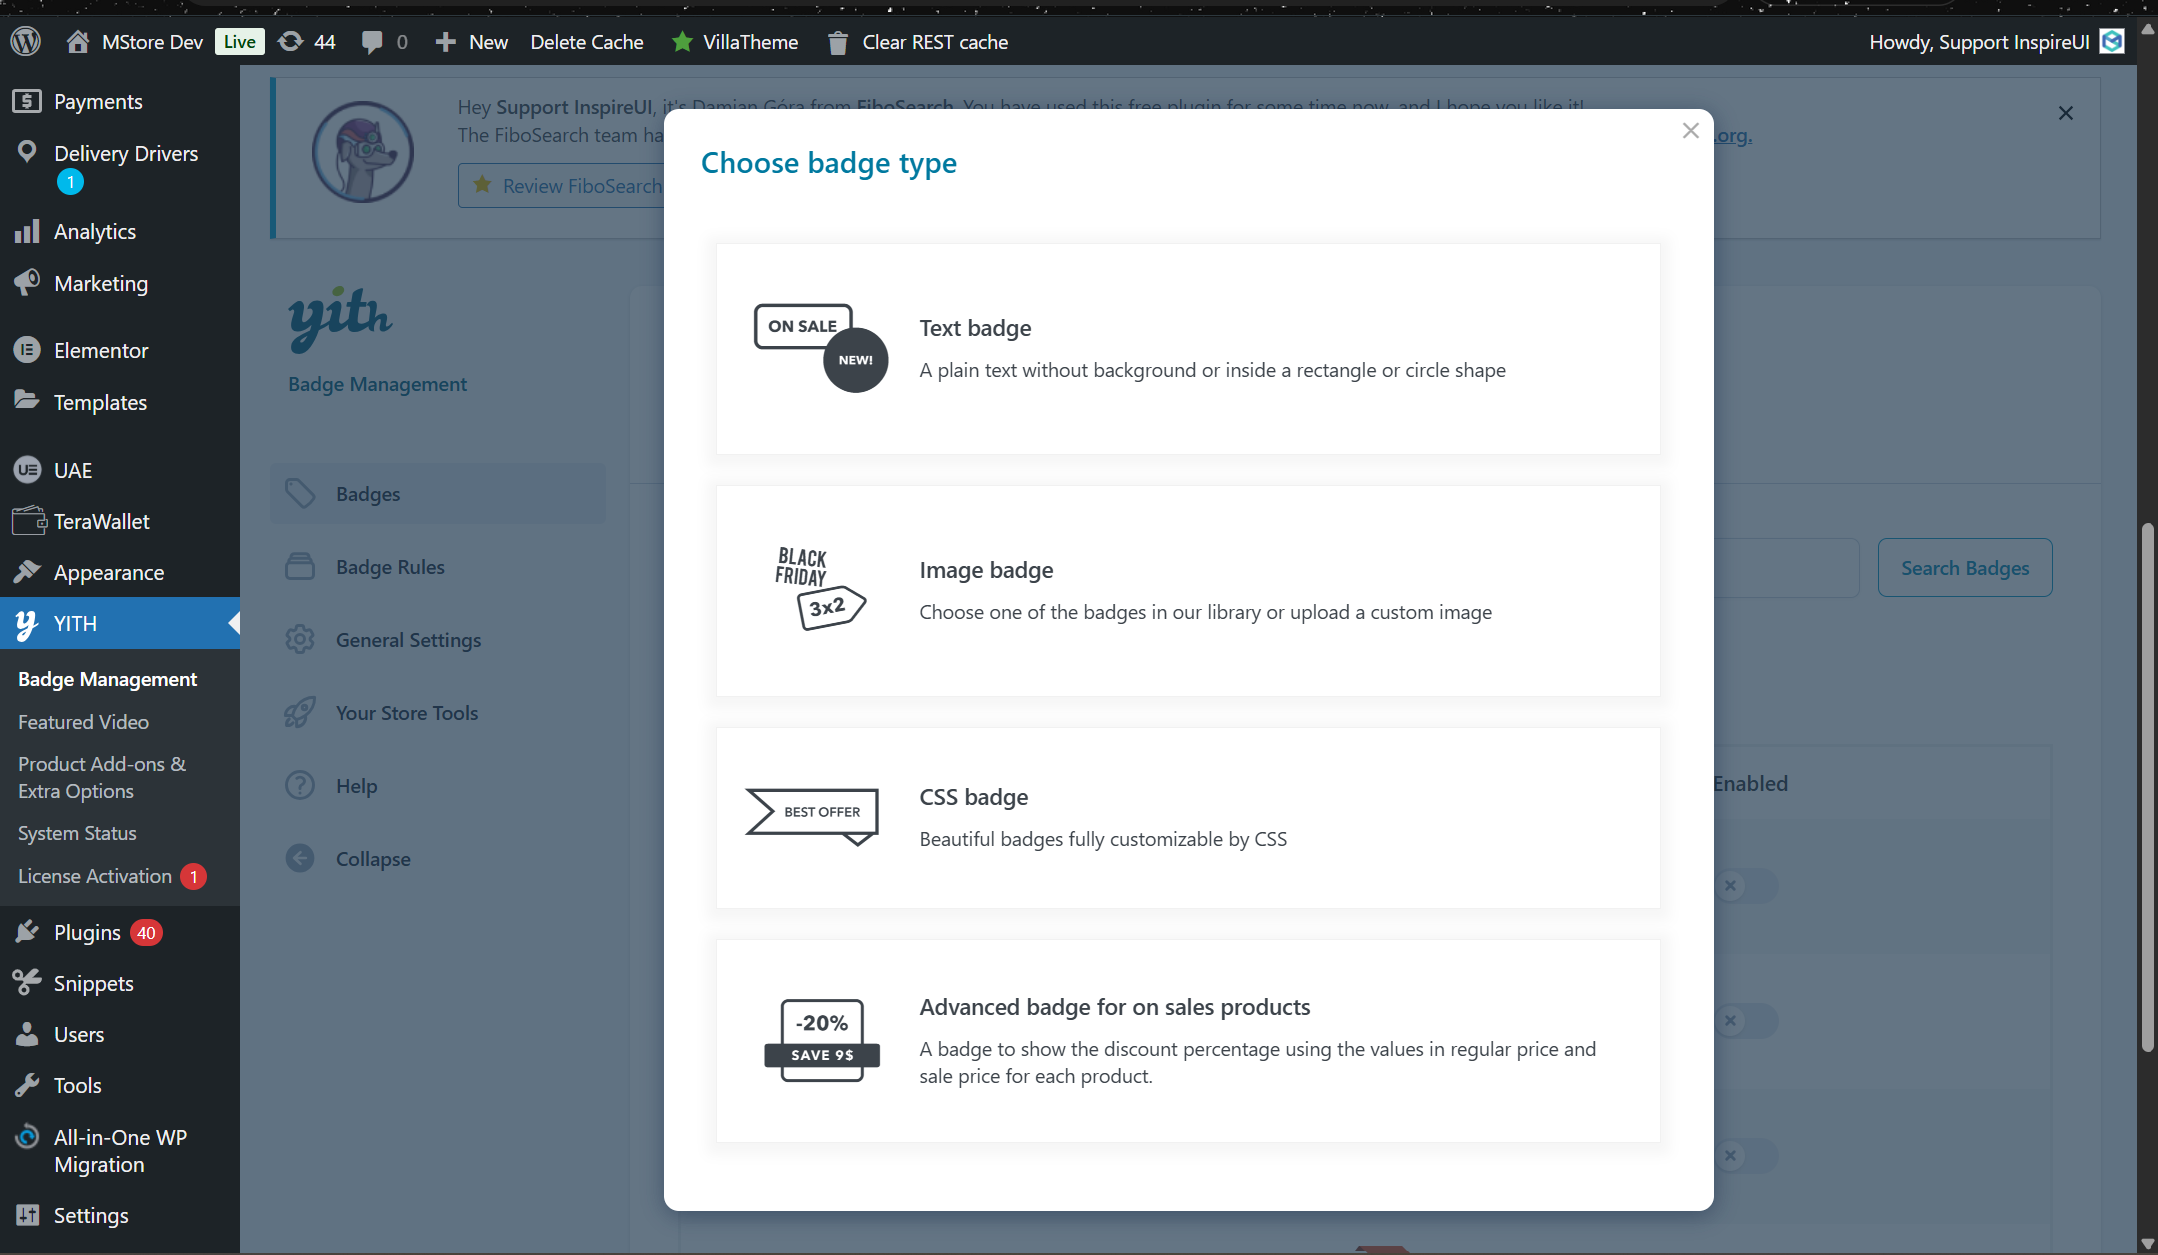Choose the Image badge type

(1187, 591)
